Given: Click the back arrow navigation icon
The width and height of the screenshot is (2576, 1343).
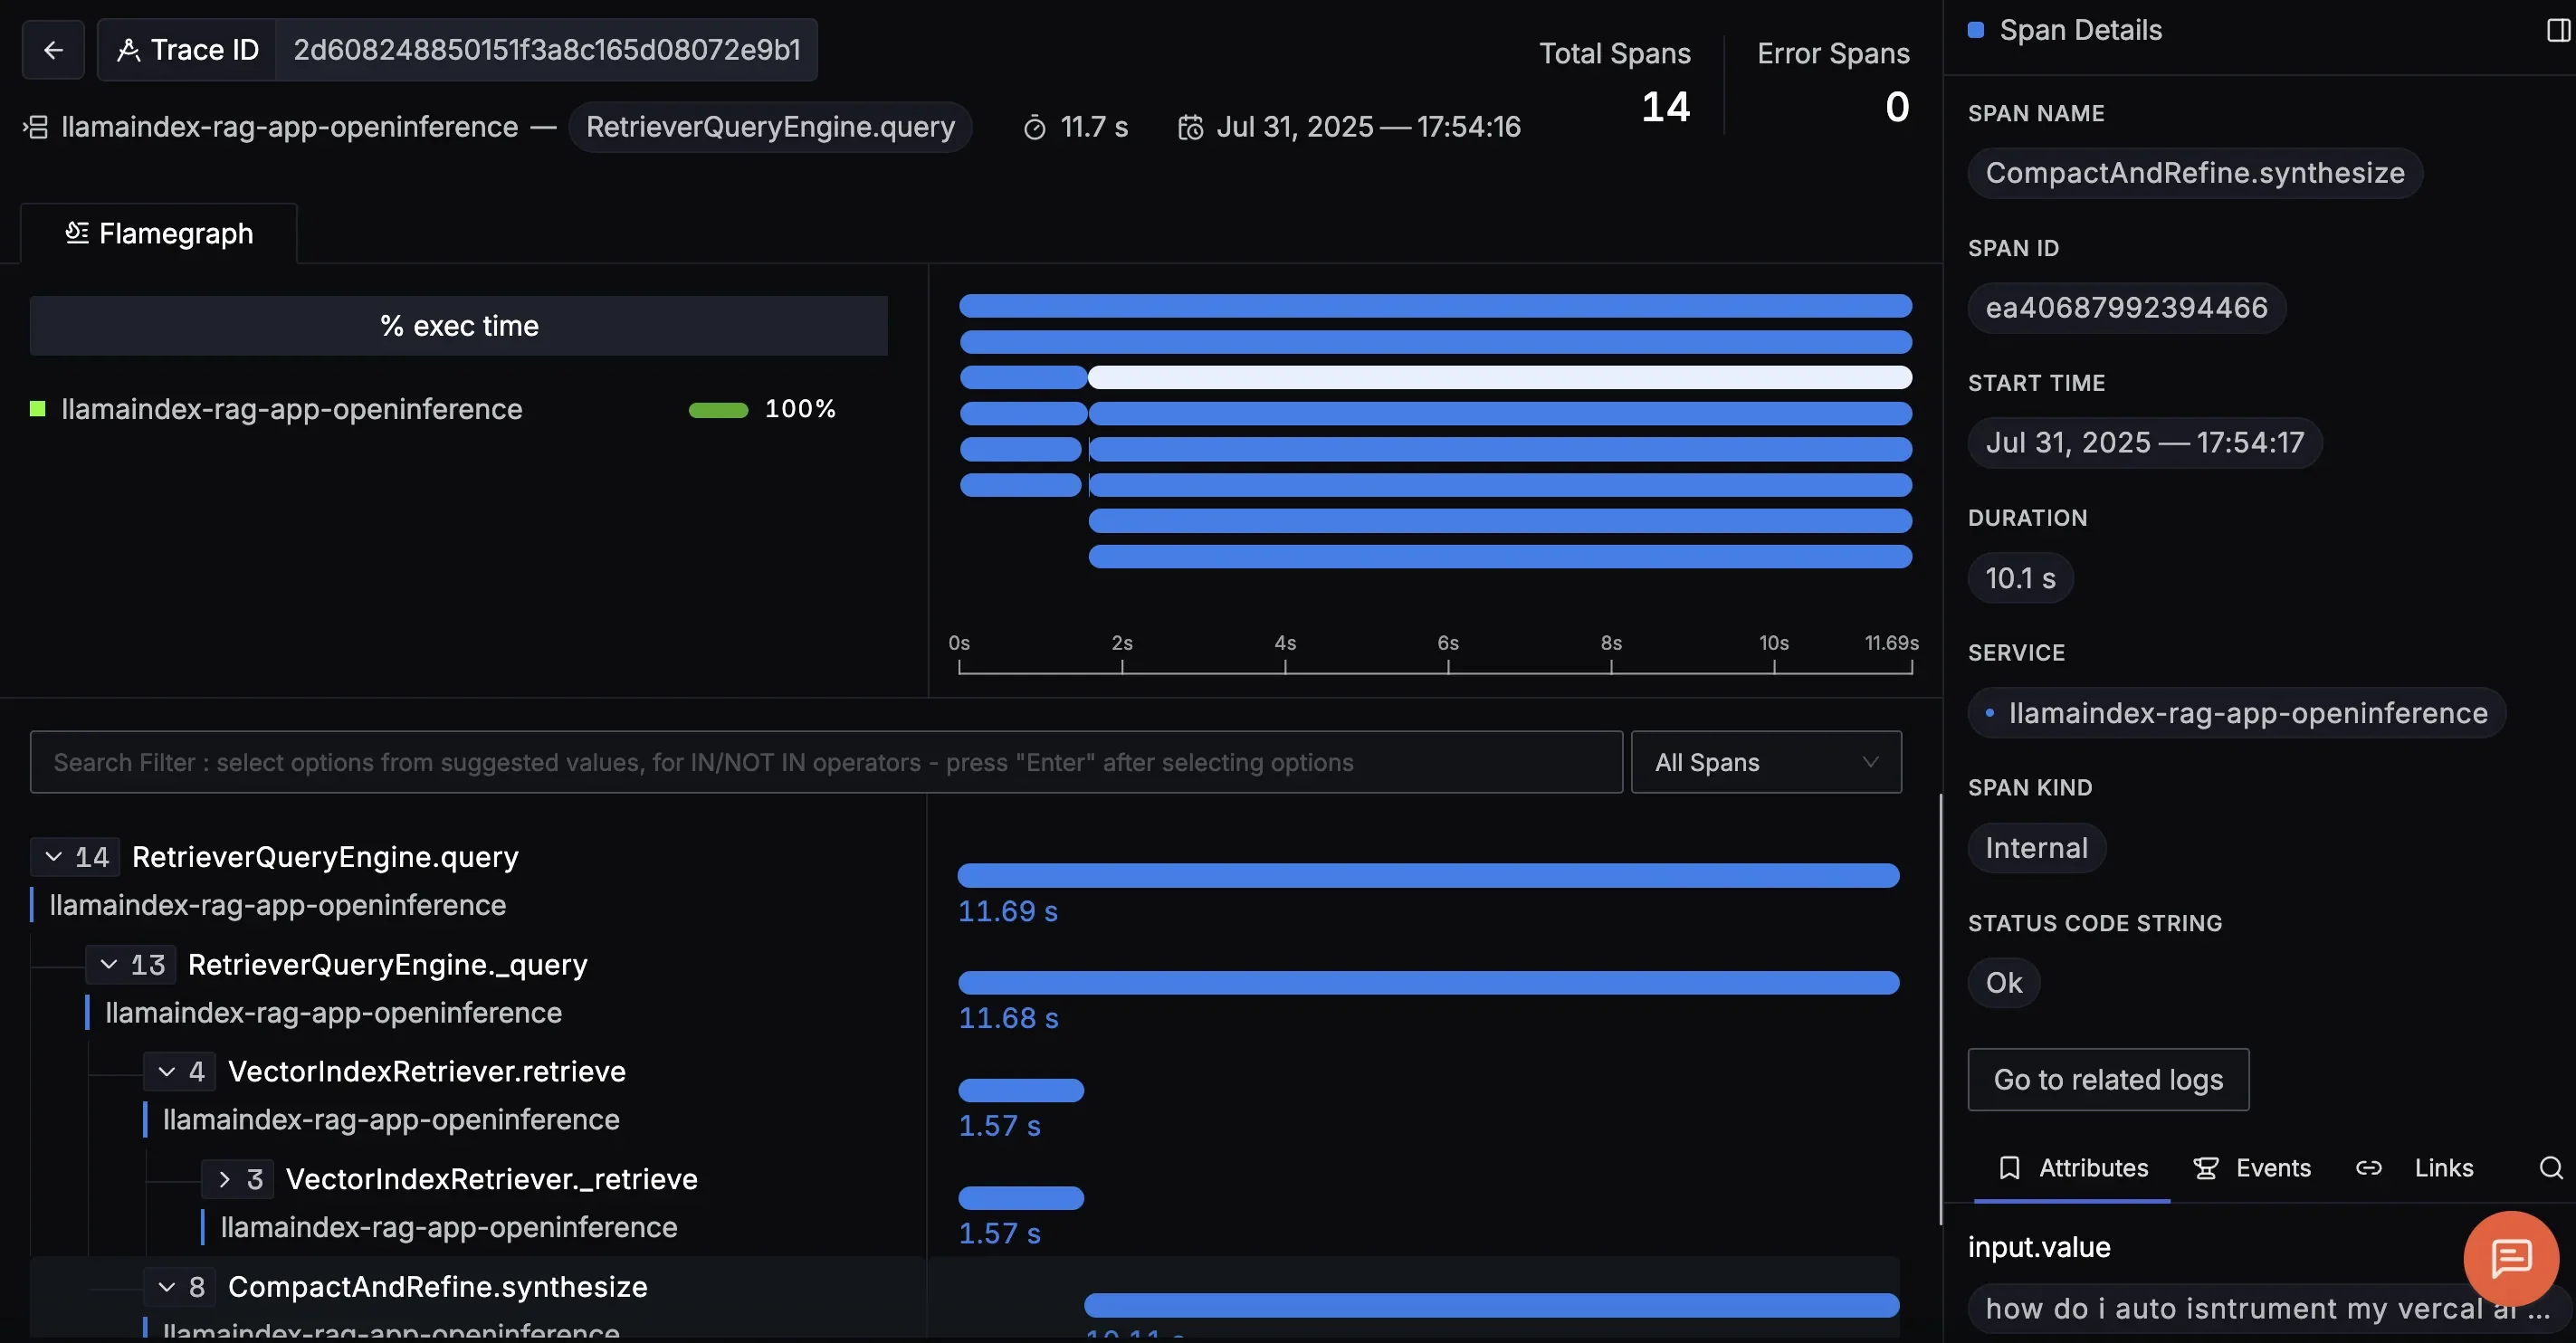Looking at the screenshot, I should pyautogui.click(x=52, y=49).
